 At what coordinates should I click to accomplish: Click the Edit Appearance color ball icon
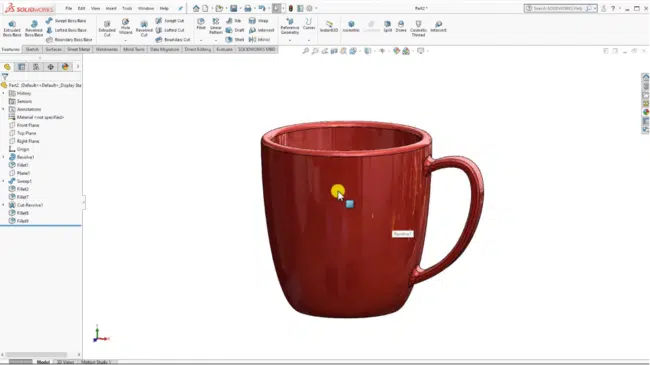(397, 51)
